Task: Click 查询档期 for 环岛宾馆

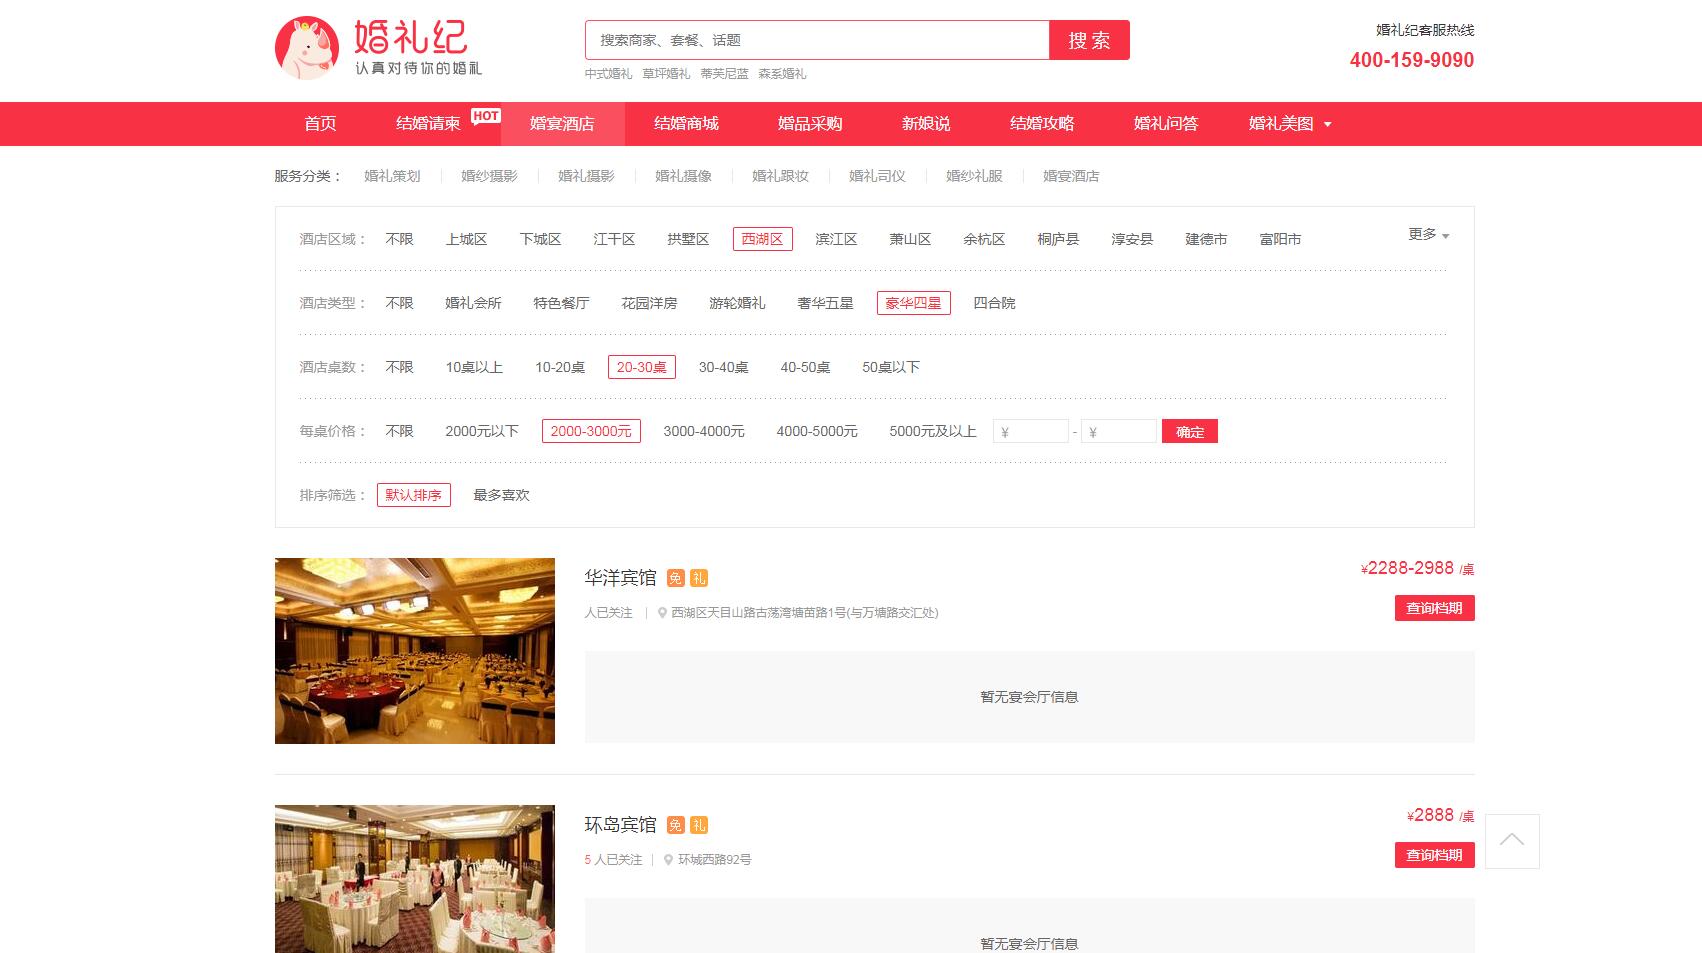Action: pos(1434,855)
